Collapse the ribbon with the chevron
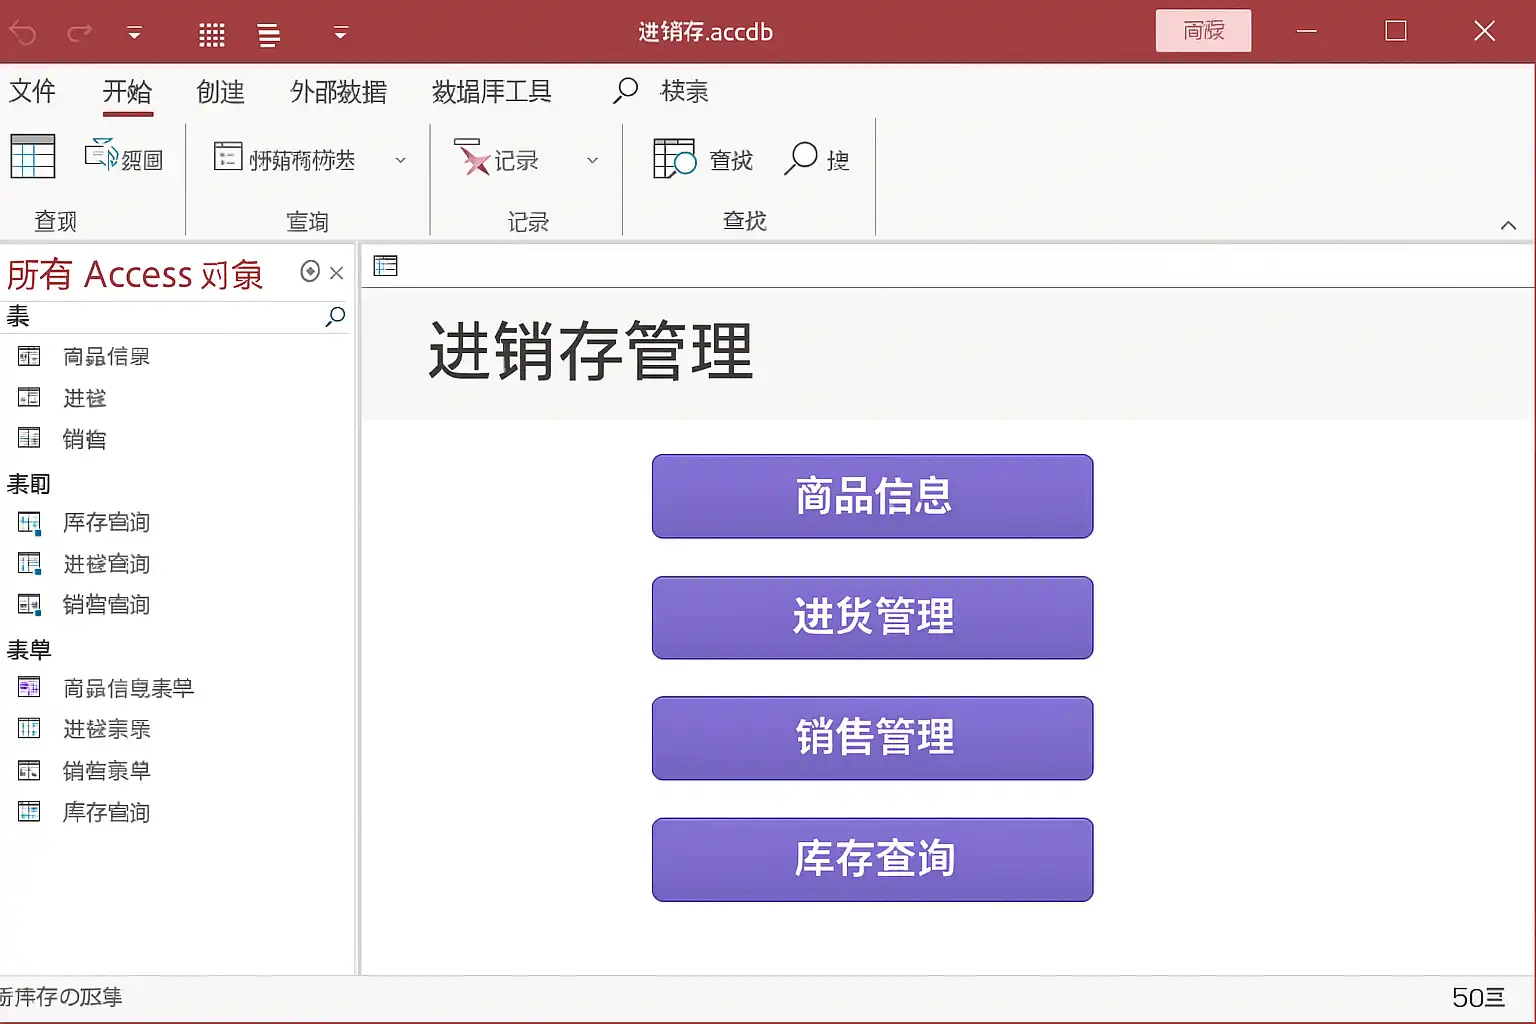Viewport: 1536px width, 1024px height. point(1508,225)
